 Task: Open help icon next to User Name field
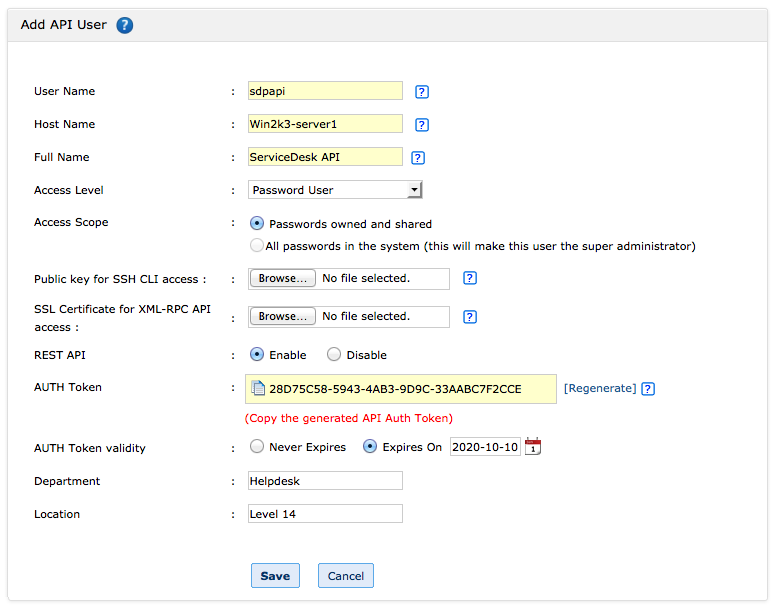pos(422,92)
